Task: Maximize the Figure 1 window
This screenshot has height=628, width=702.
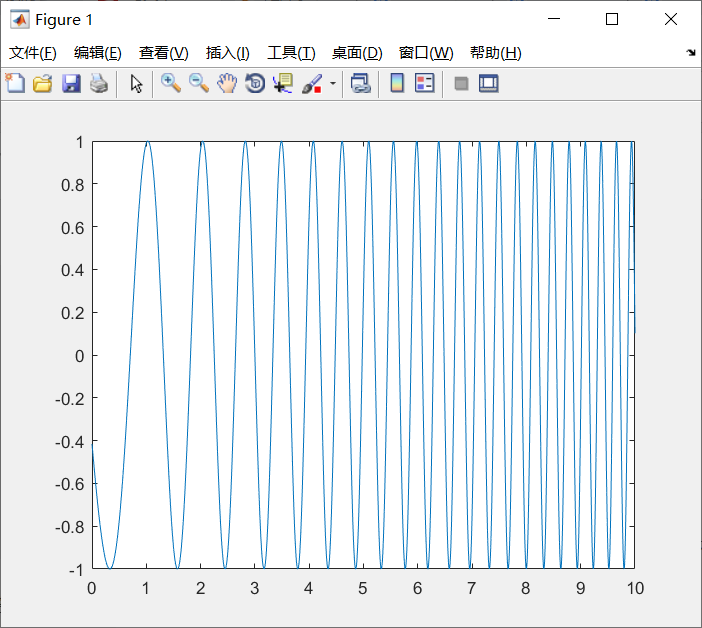Action: tap(612, 19)
